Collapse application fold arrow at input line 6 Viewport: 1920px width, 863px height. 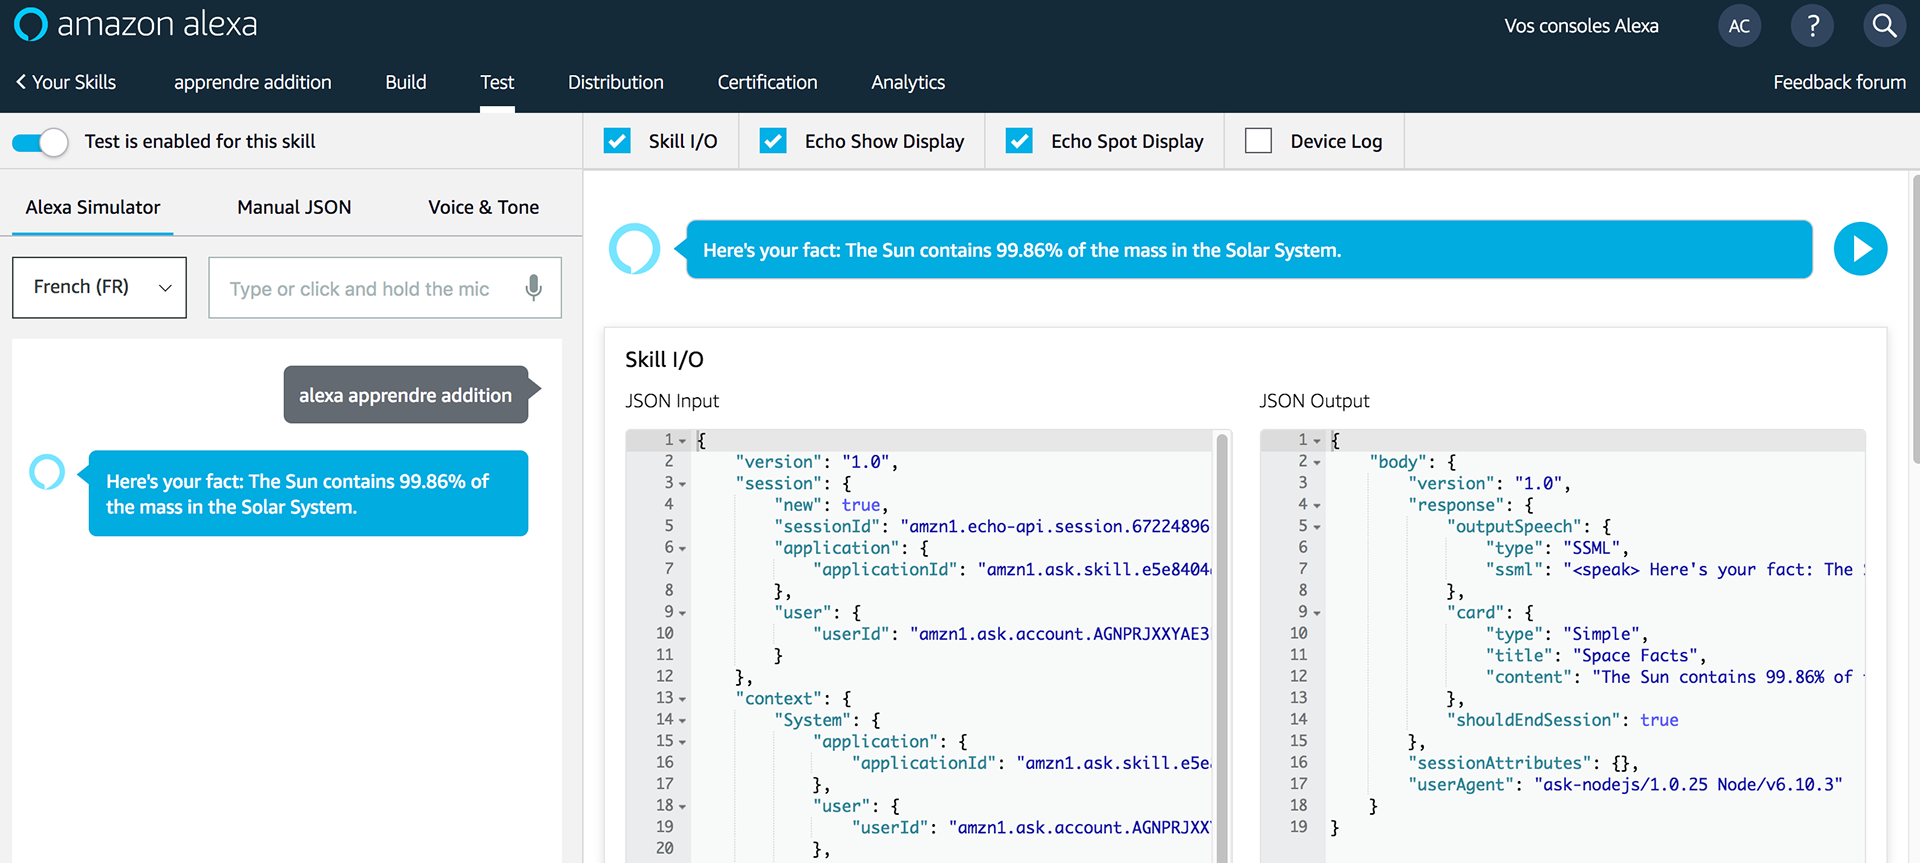(x=682, y=549)
